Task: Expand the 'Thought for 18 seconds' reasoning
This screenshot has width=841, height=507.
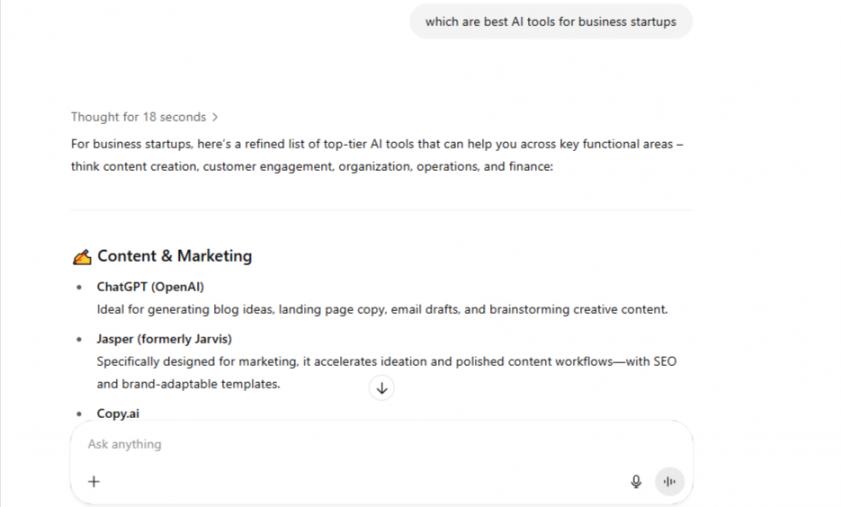Action: pos(138,117)
